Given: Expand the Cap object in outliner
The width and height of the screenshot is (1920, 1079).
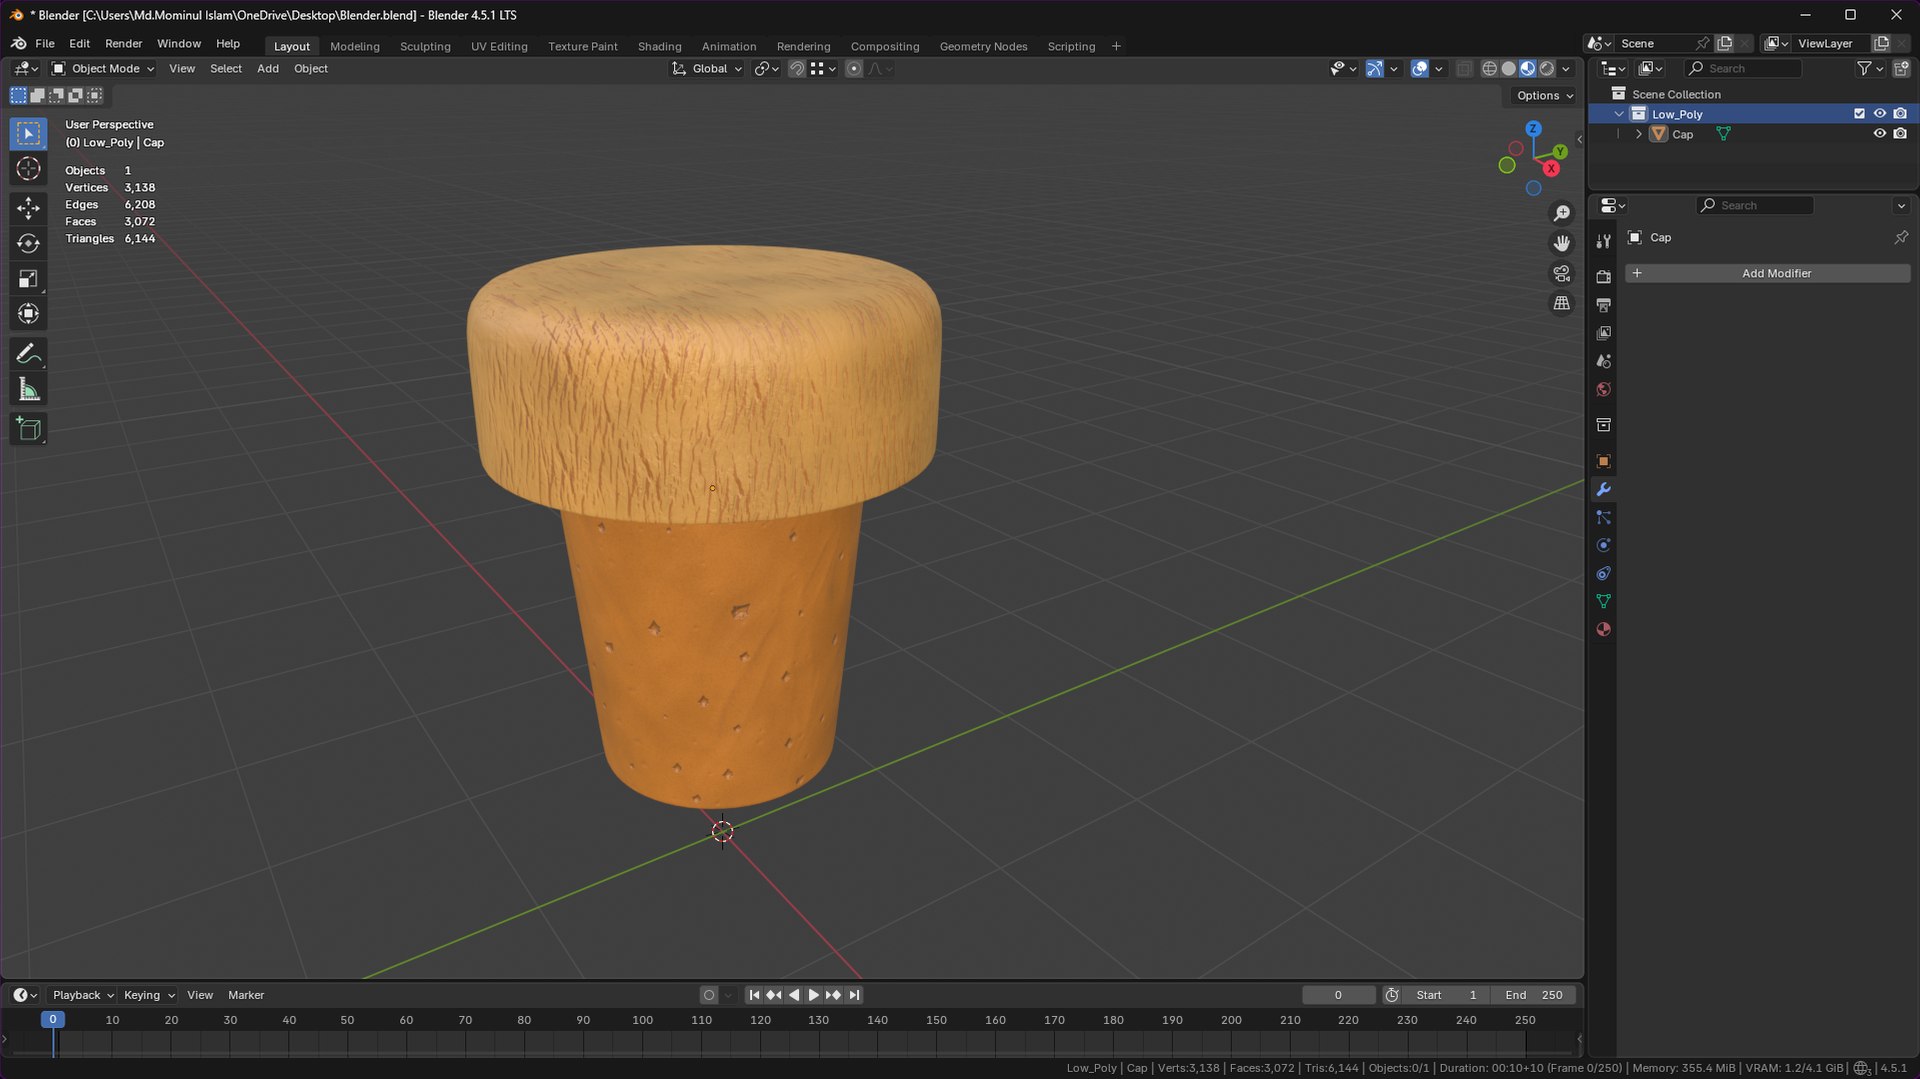Looking at the screenshot, I should pos(1638,134).
